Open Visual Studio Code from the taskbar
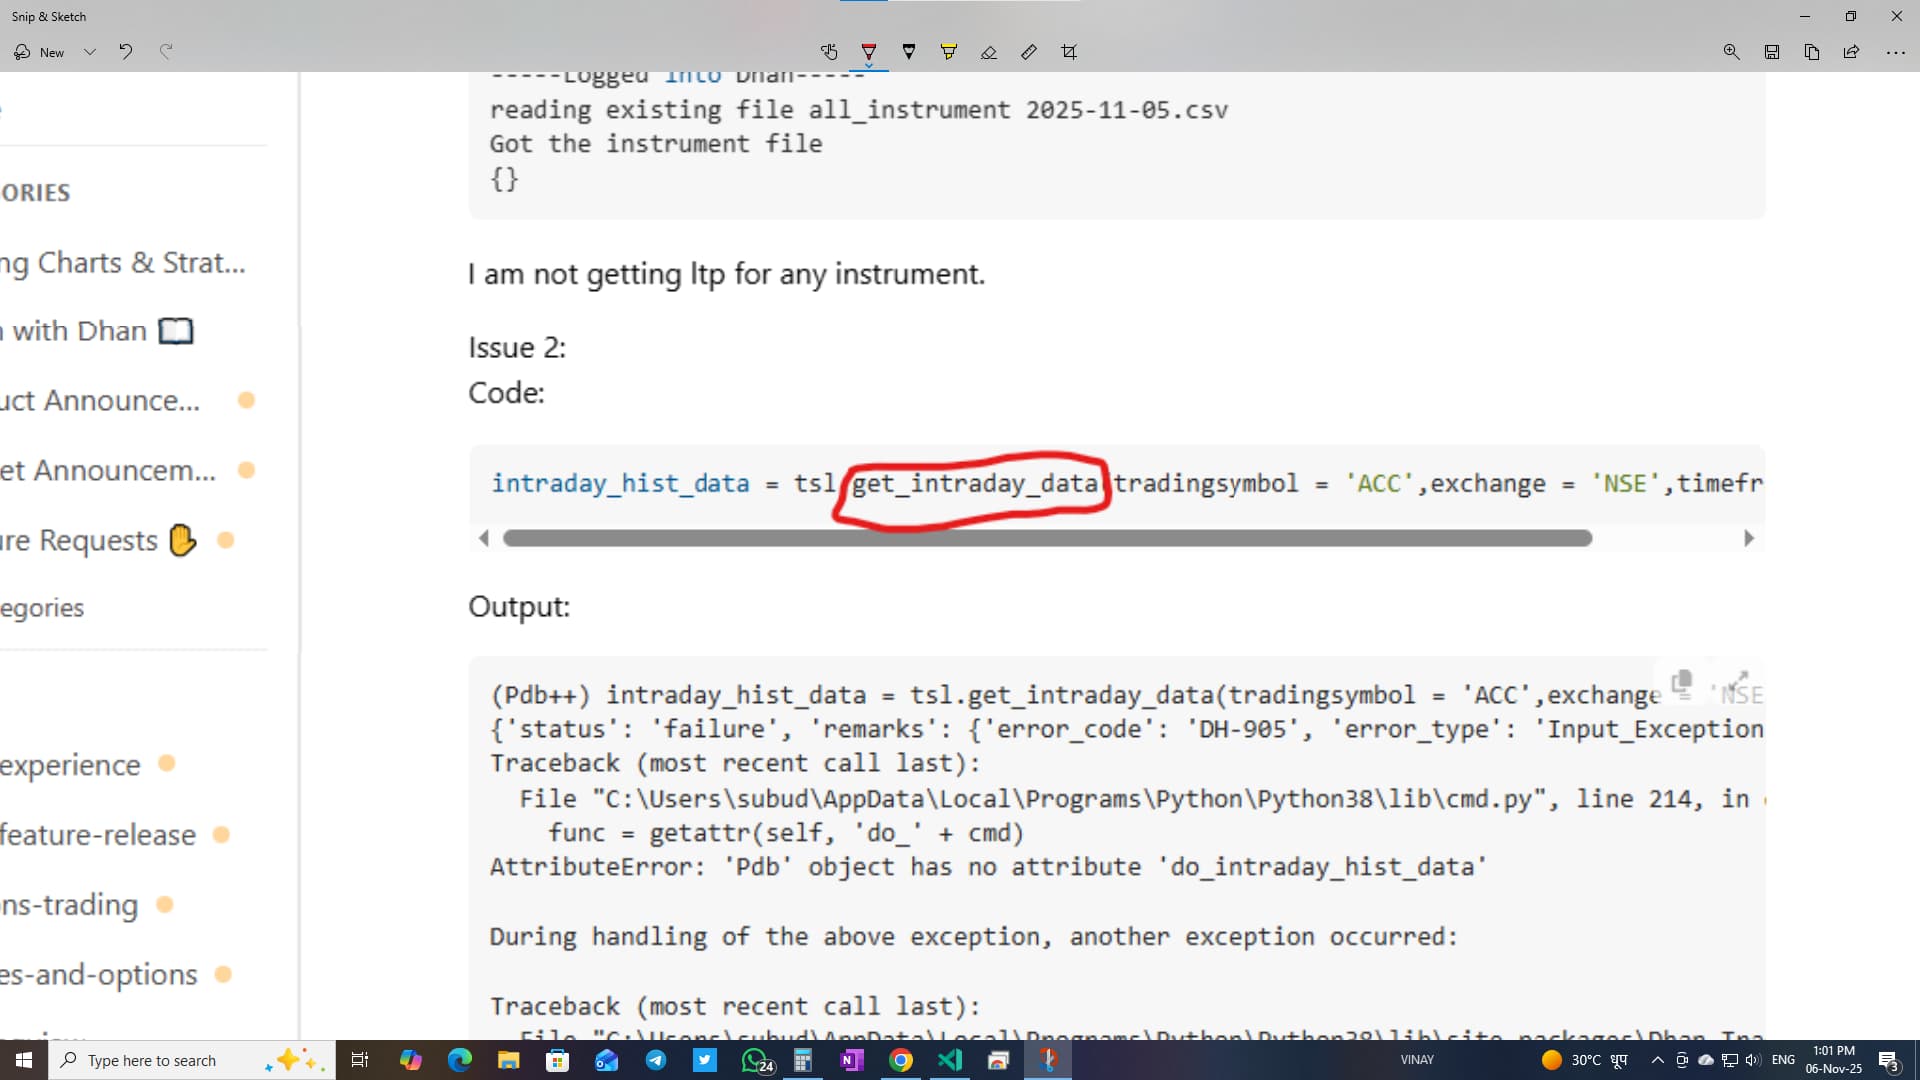This screenshot has width=1920, height=1080. pyautogui.click(x=949, y=1060)
